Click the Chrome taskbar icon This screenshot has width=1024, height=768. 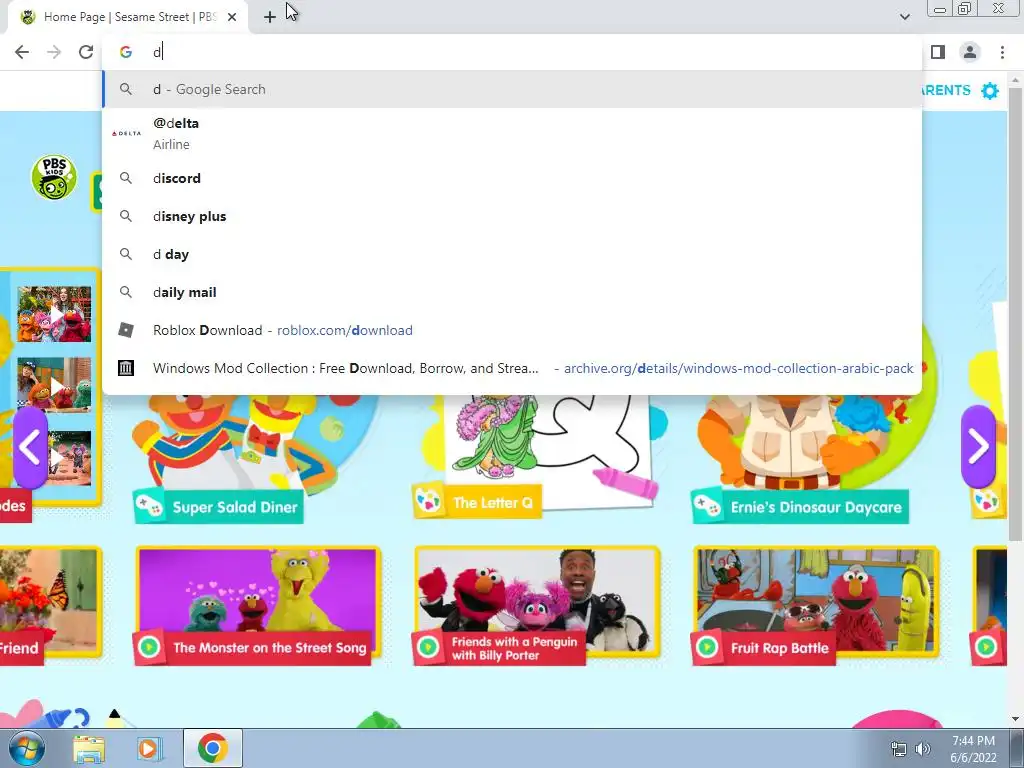pyautogui.click(x=212, y=748)
